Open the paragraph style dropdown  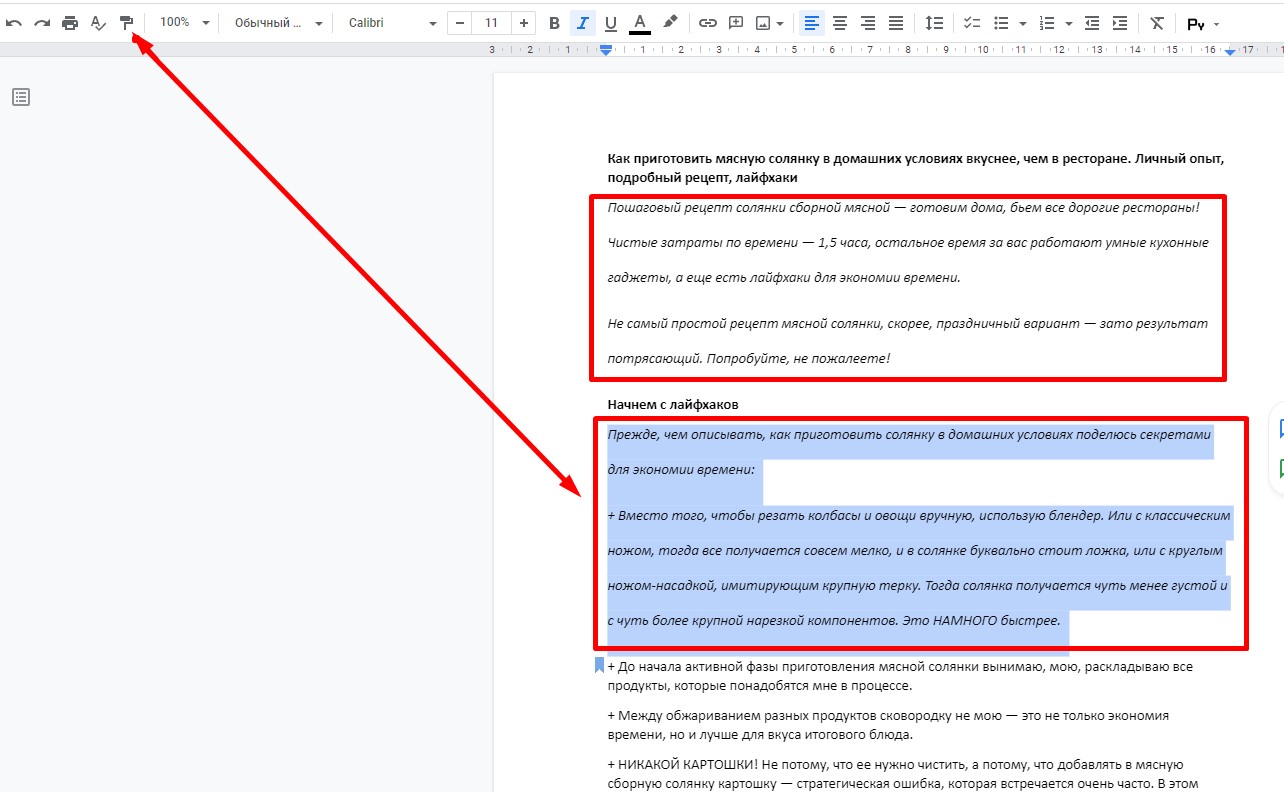click(279, 23)
